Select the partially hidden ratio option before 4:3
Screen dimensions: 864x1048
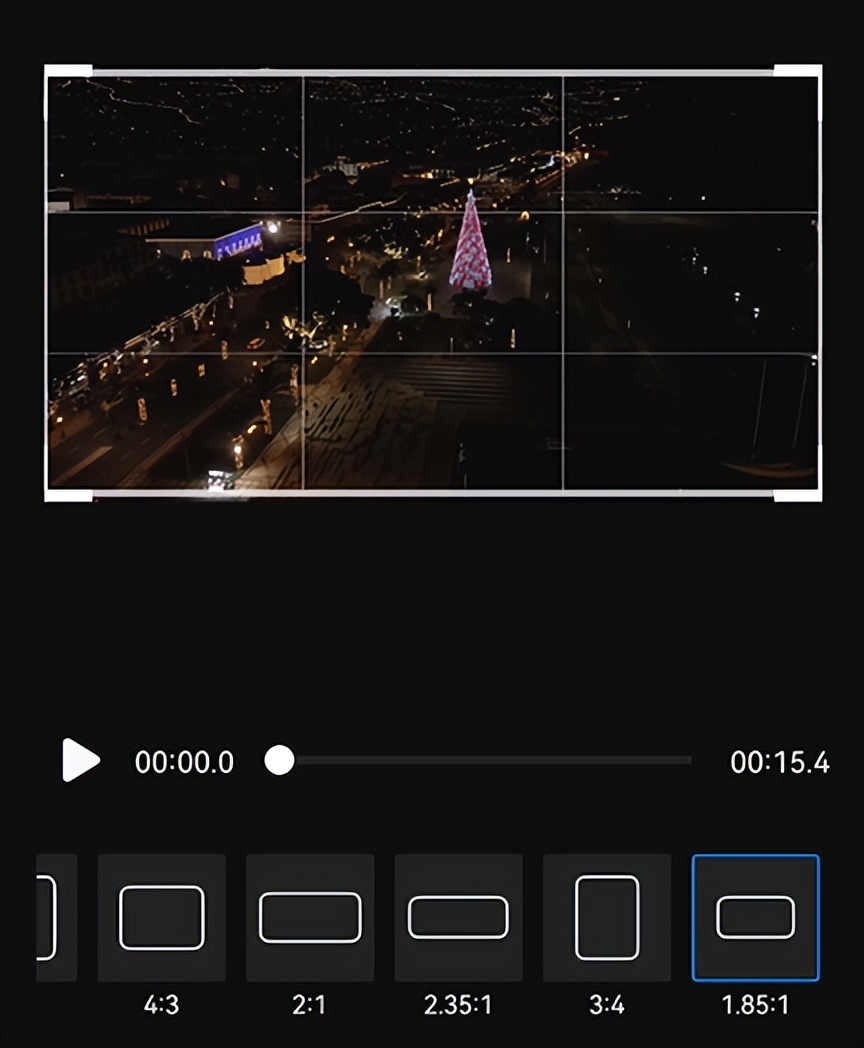(56, 918)
